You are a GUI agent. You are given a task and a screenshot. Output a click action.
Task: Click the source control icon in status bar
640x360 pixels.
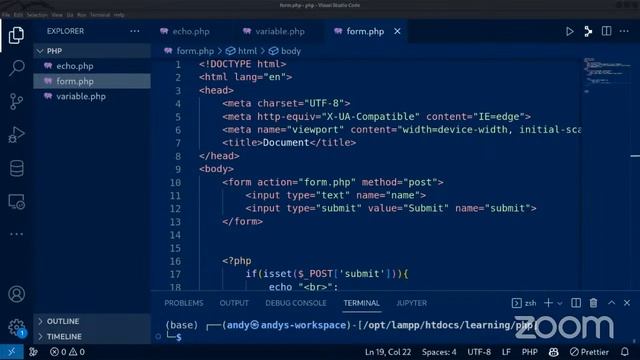click(33, 352)
